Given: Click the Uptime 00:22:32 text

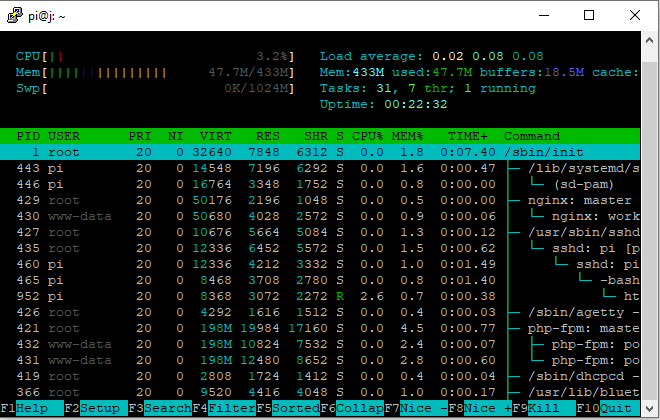Looking at the screenshot, I should pos(383,104).
